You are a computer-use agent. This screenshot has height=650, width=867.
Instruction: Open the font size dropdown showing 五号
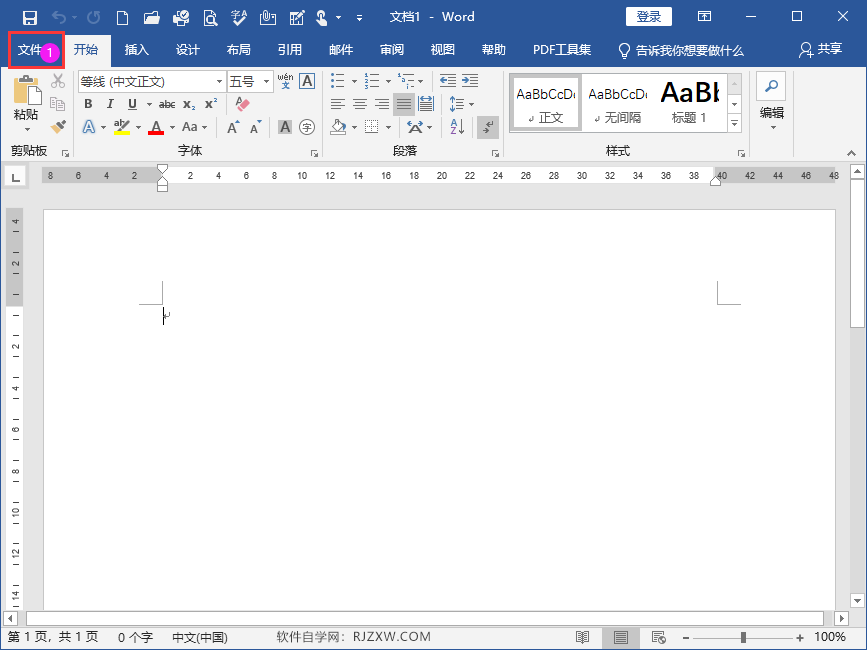pos(267,82)
